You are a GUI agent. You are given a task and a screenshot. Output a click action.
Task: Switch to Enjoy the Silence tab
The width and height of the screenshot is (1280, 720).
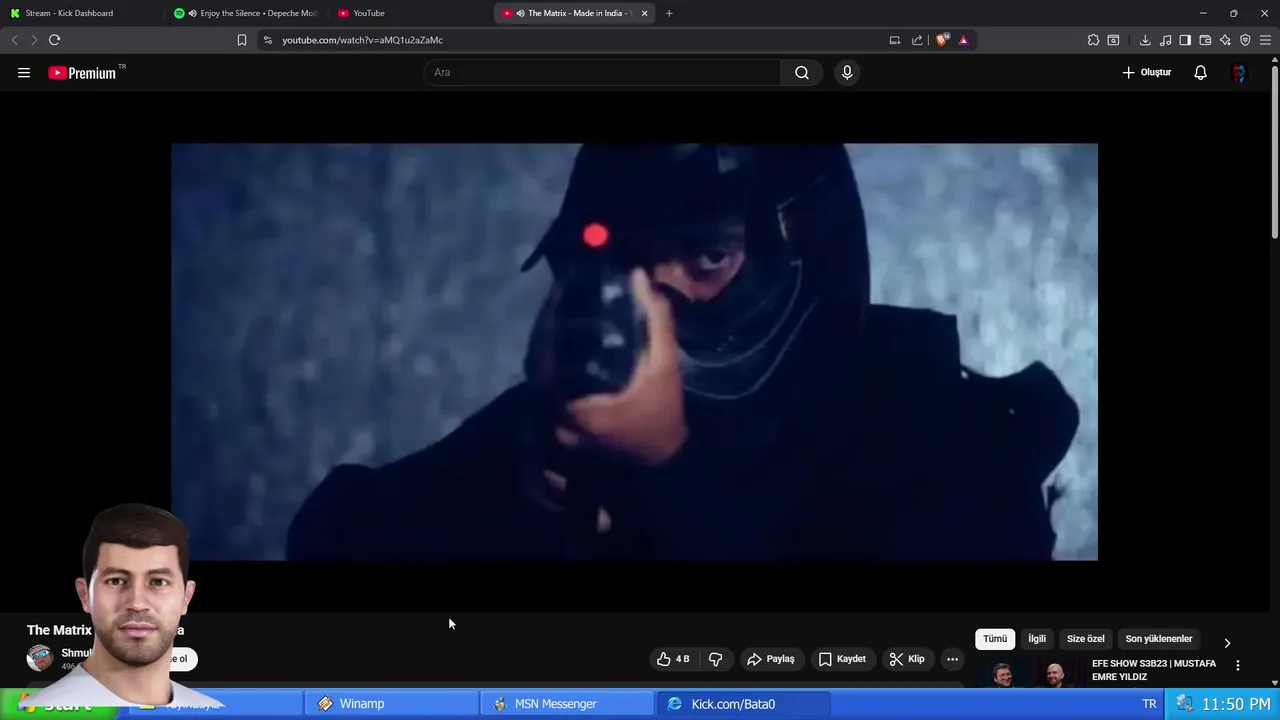tap(246, 13)
